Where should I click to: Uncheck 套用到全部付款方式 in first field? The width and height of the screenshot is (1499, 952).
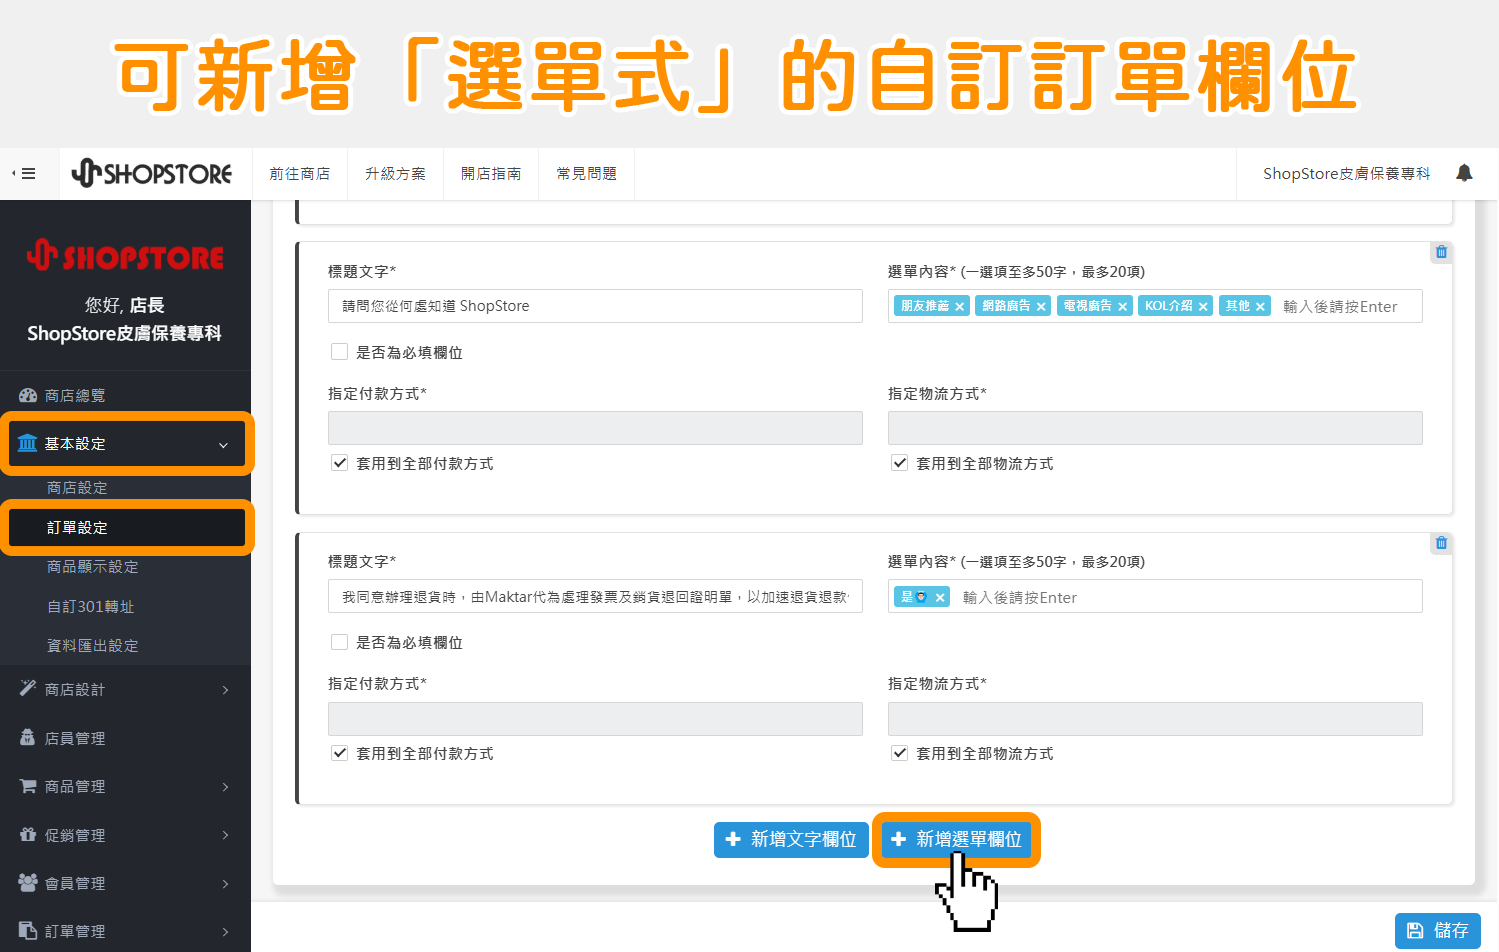tap(340, 463)
